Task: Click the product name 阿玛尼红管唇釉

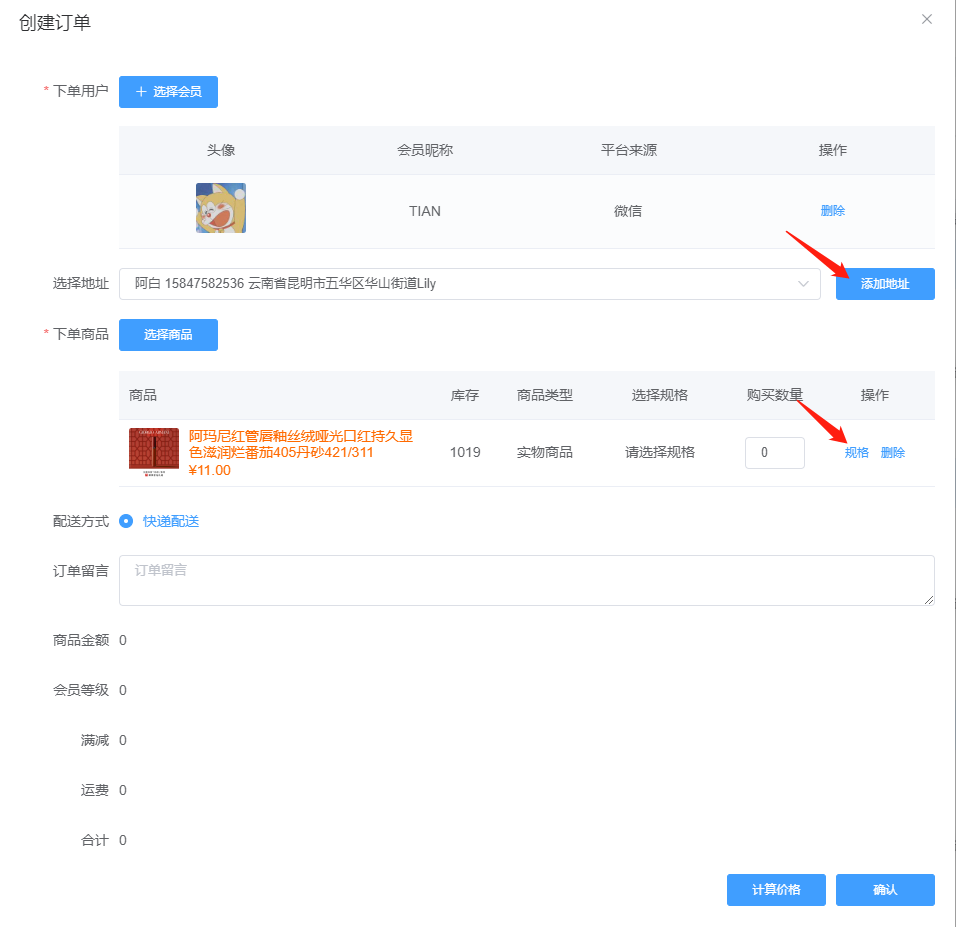Action: point(301,444)
